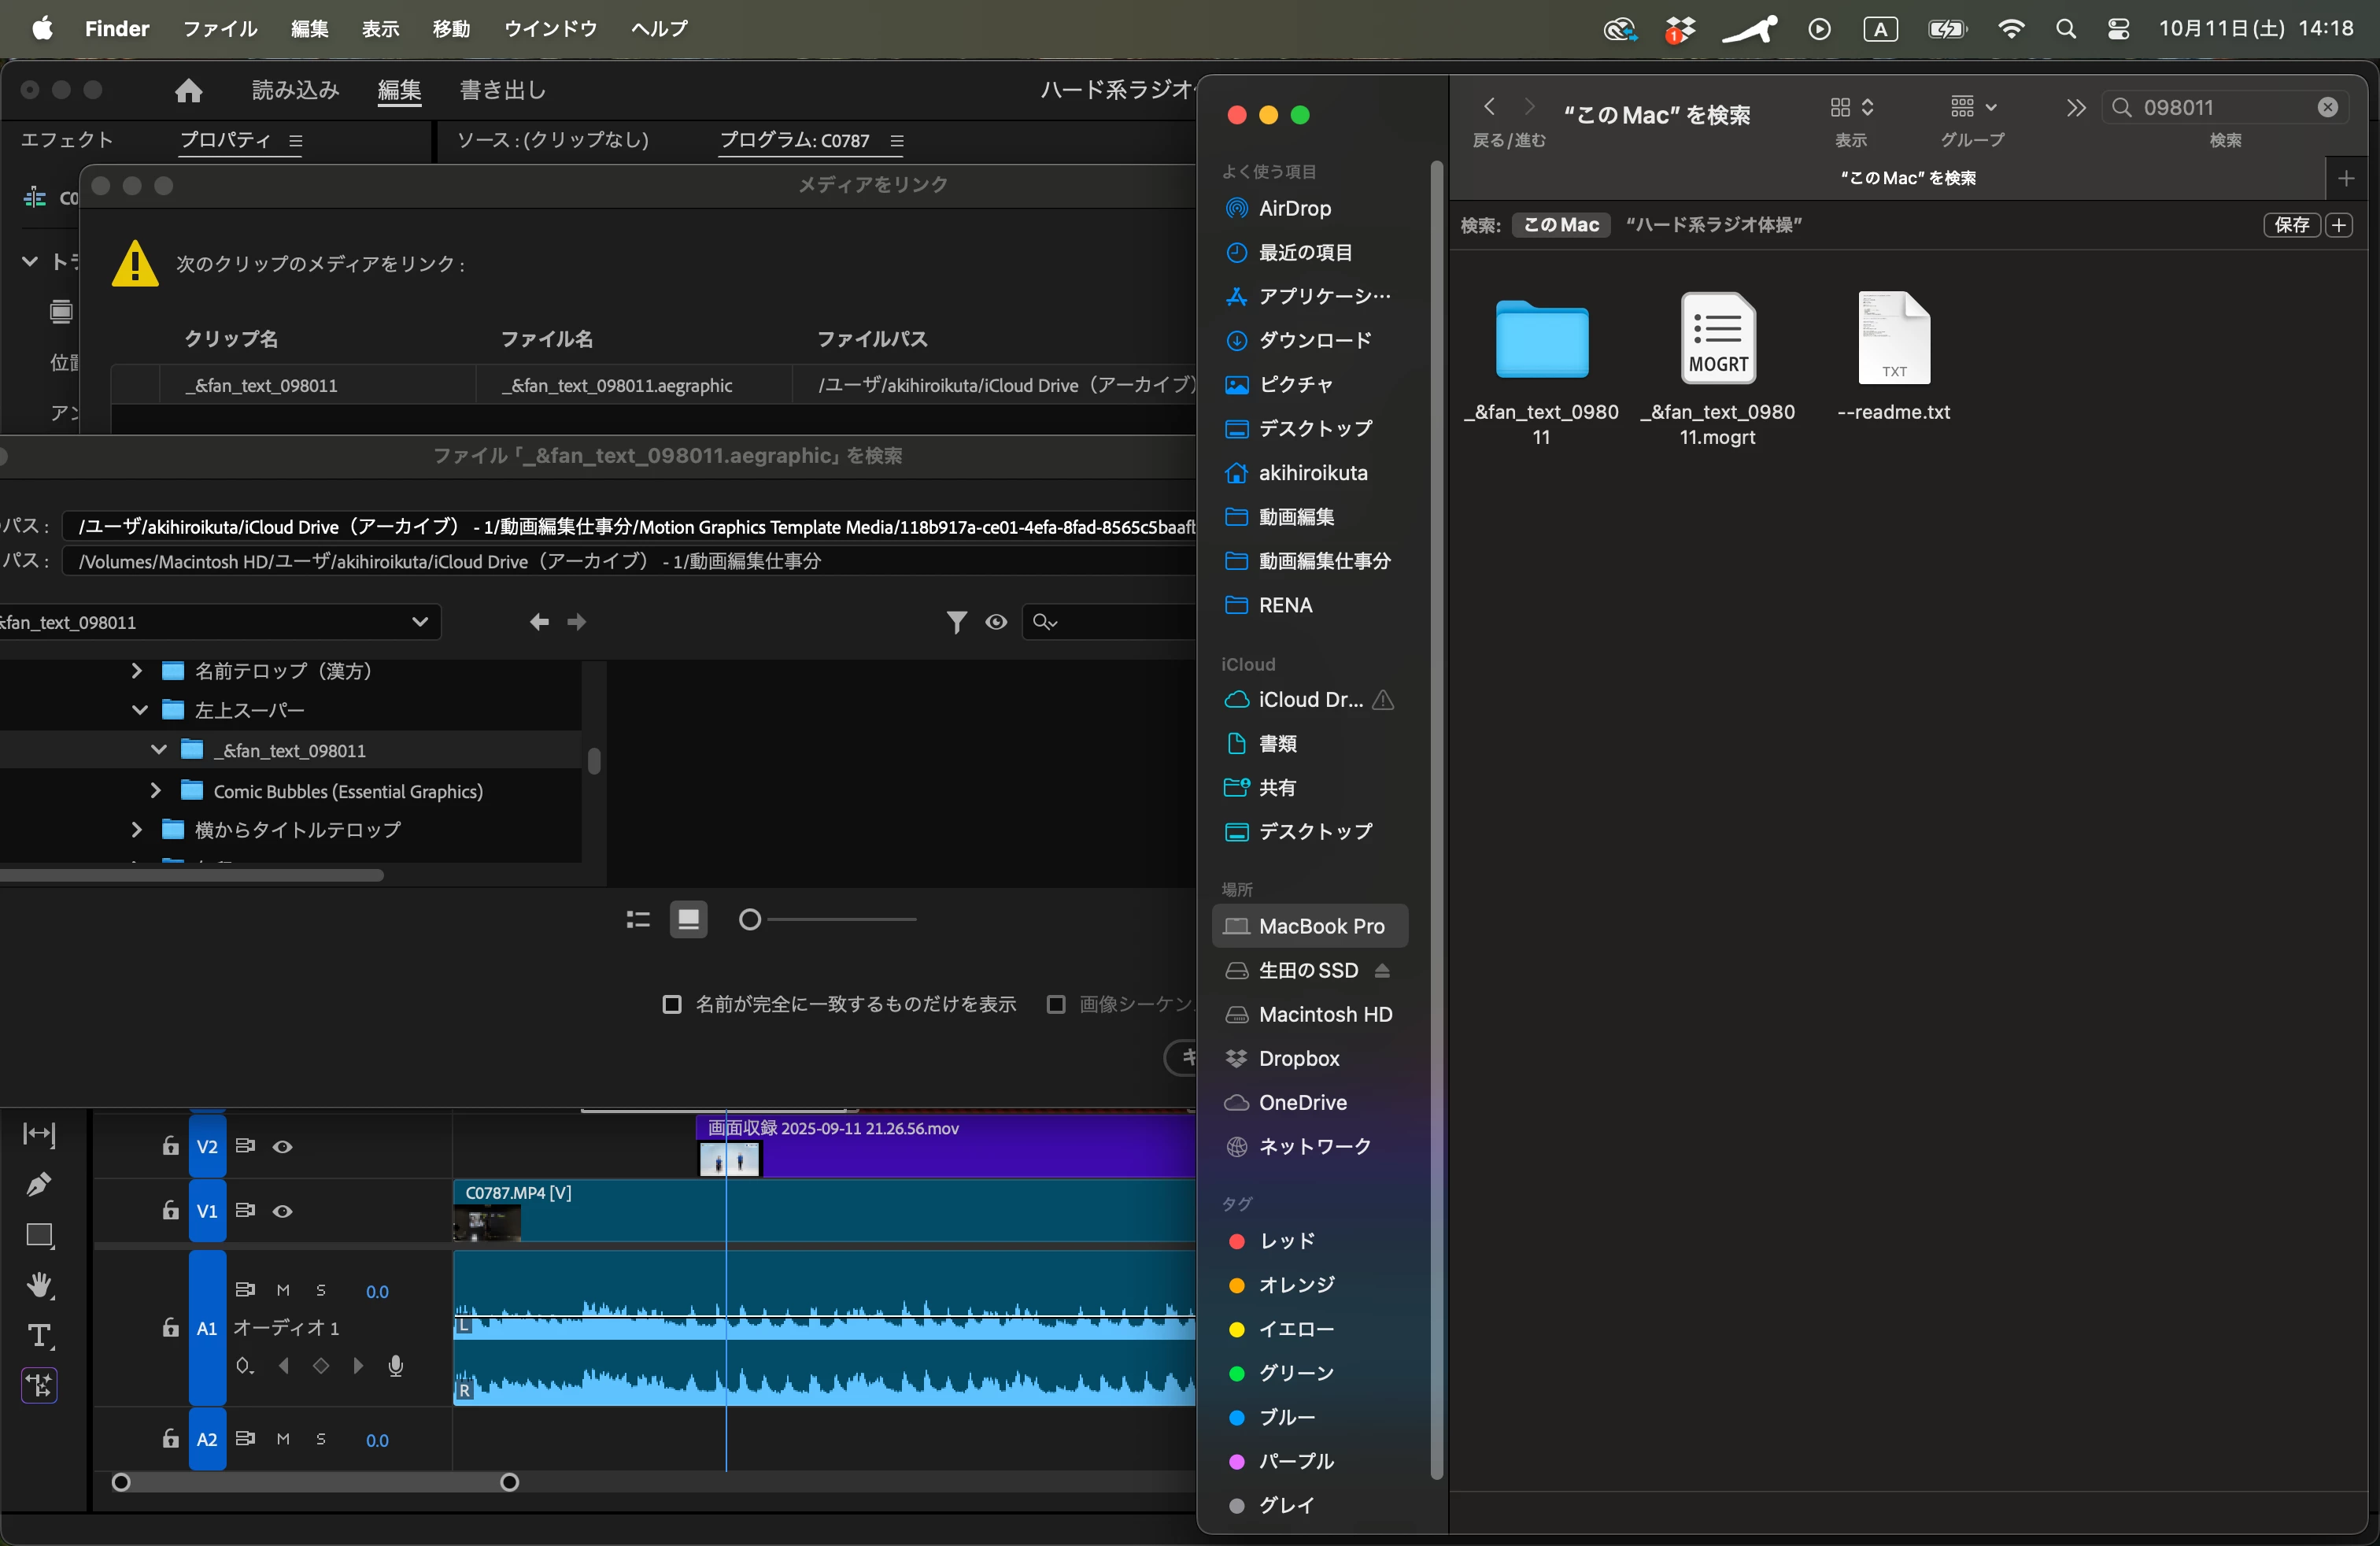Select the Pen tool in timeline toolbar
Viewport: 2380px width, 1546px height.
click(x=38, y=1185)
